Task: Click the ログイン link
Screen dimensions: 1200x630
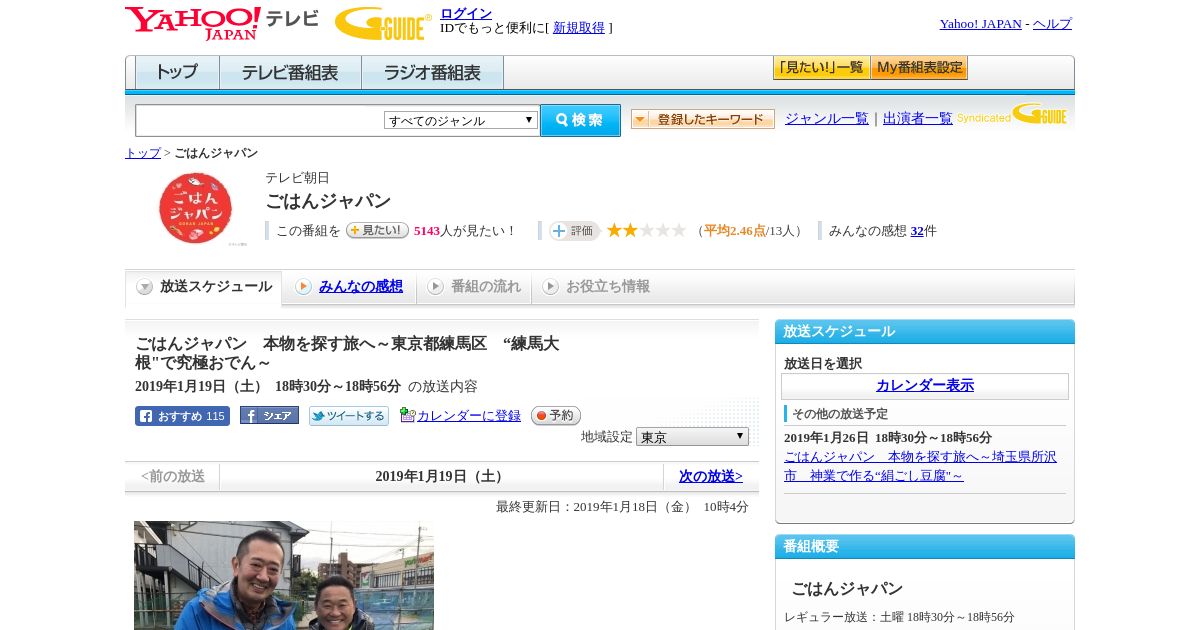Action: coord(466,13)
